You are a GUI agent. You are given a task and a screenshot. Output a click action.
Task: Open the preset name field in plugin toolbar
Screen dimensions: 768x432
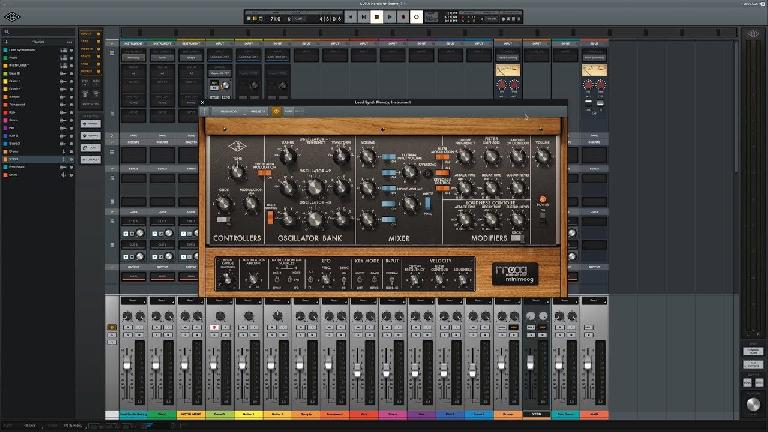point(240,112)
